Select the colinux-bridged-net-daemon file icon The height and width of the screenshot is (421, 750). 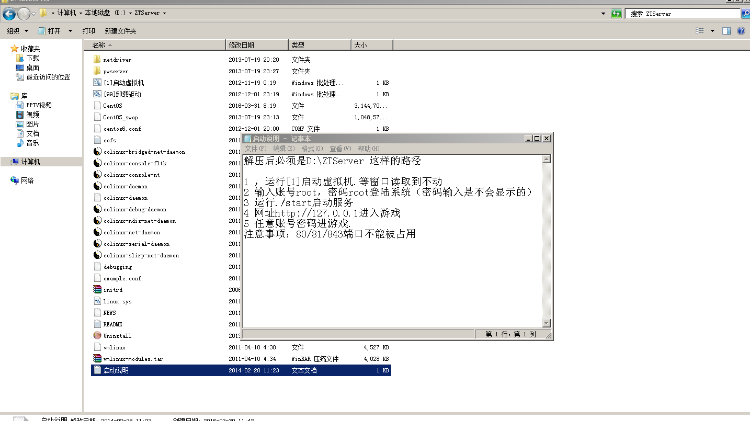(97, 151)
